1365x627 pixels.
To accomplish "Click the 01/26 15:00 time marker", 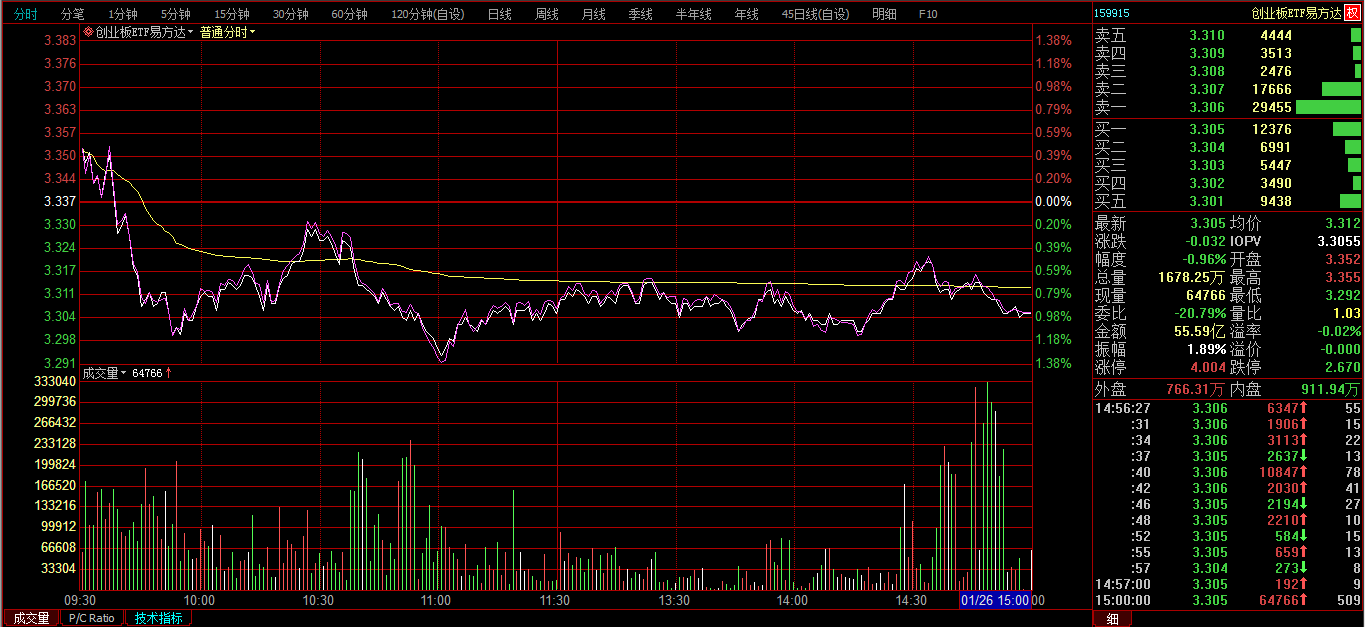I will tap(995, 600).
